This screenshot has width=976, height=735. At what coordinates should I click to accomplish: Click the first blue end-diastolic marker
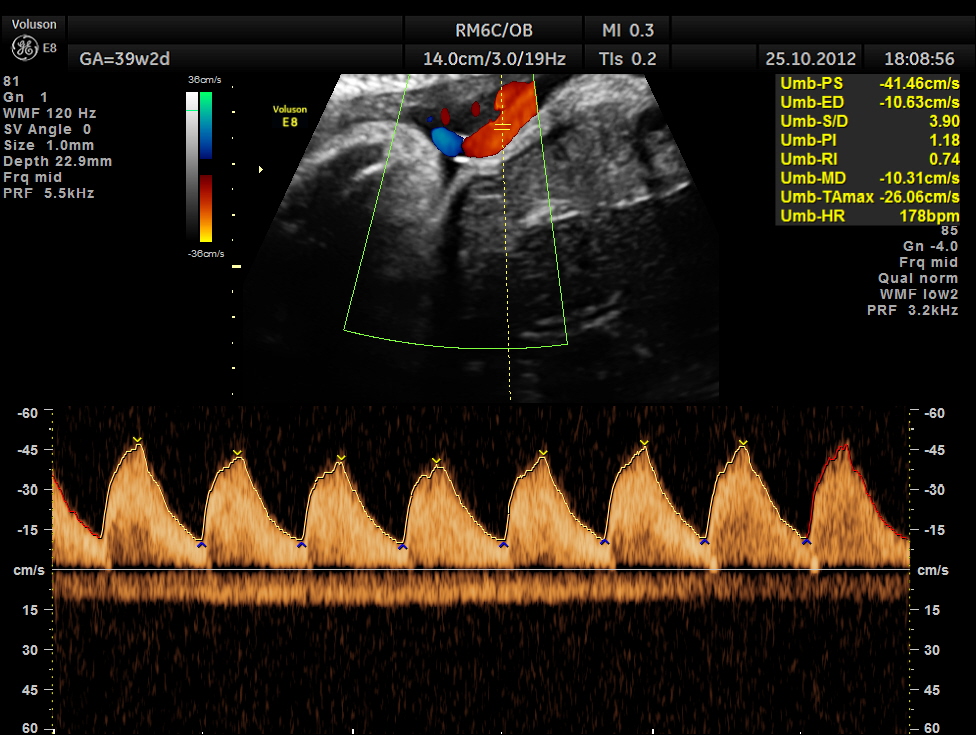coord(201,544)
